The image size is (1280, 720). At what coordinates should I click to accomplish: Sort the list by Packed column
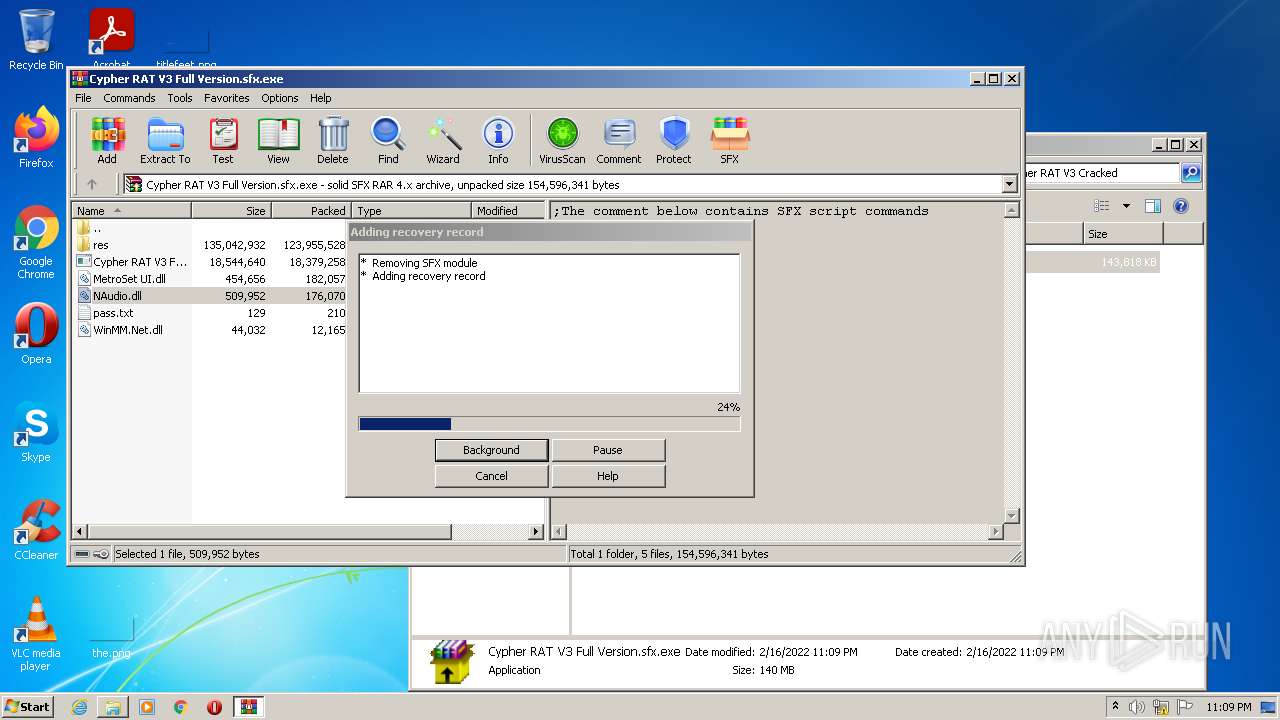pos(311,211)
